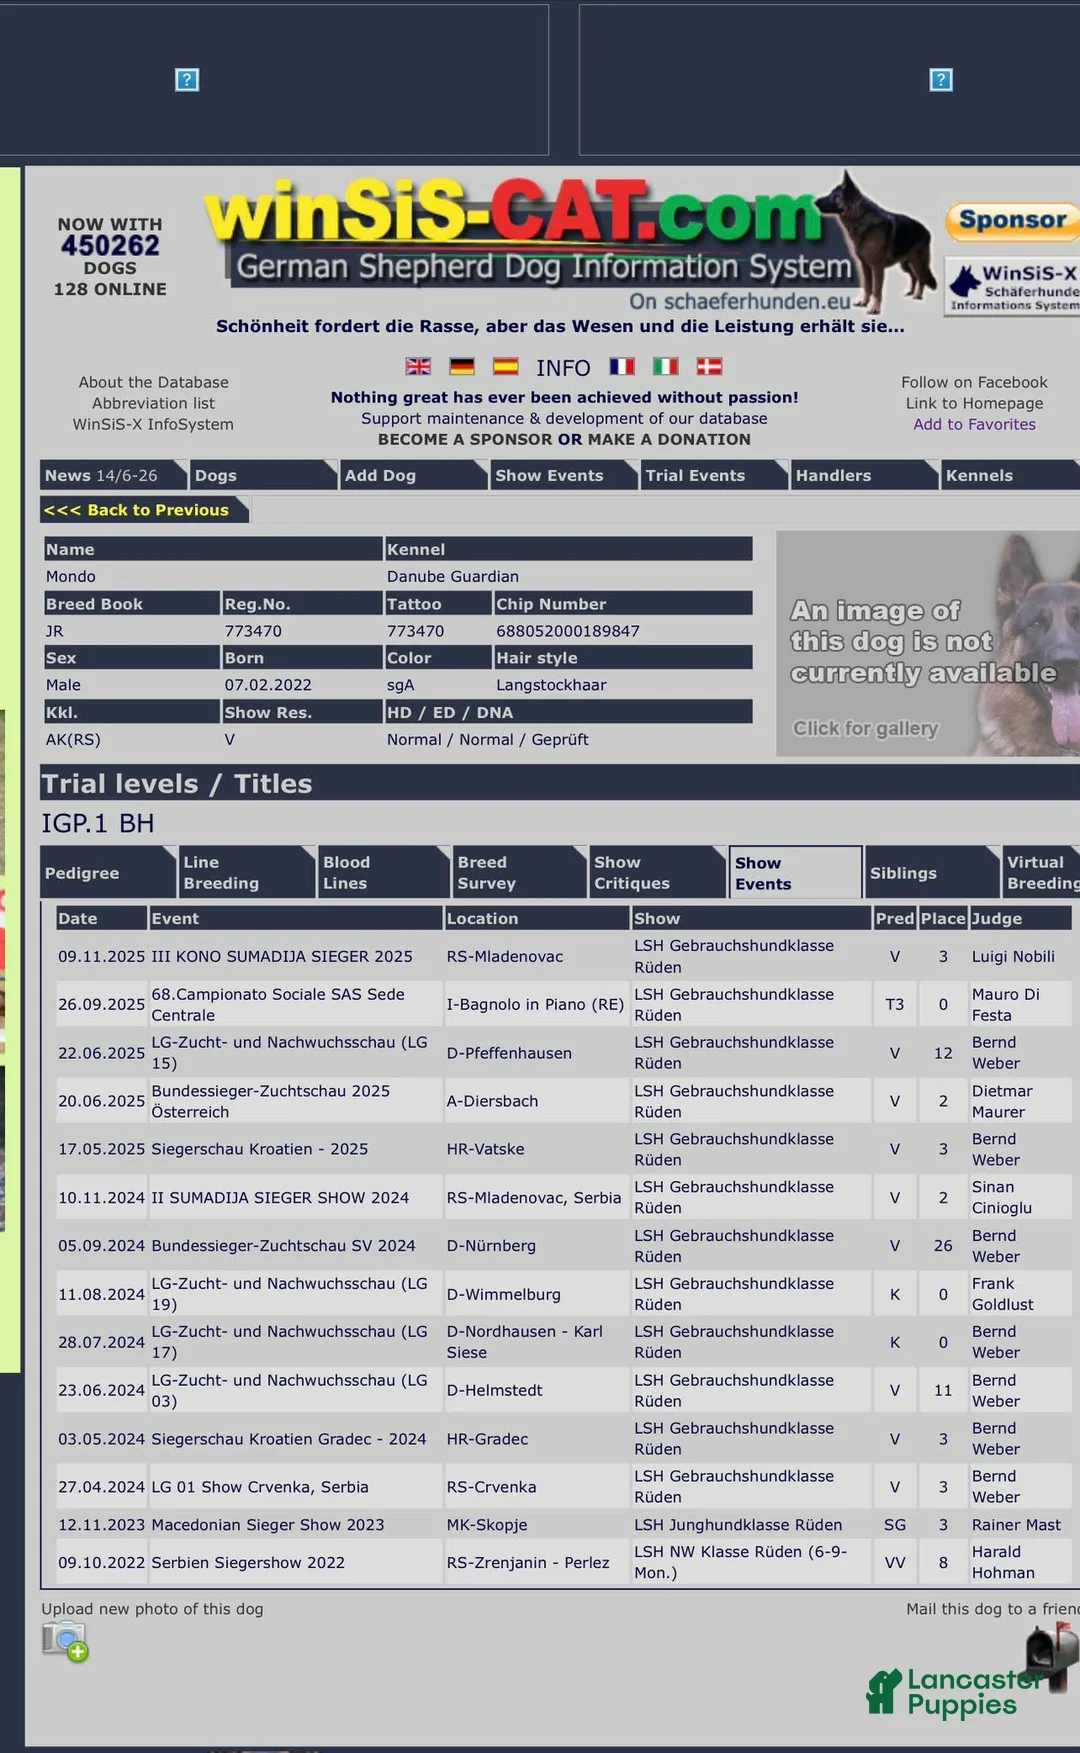Open the Show Events top menu
The width and height of the screenshot is (1080, 1753).
[563, 475]
